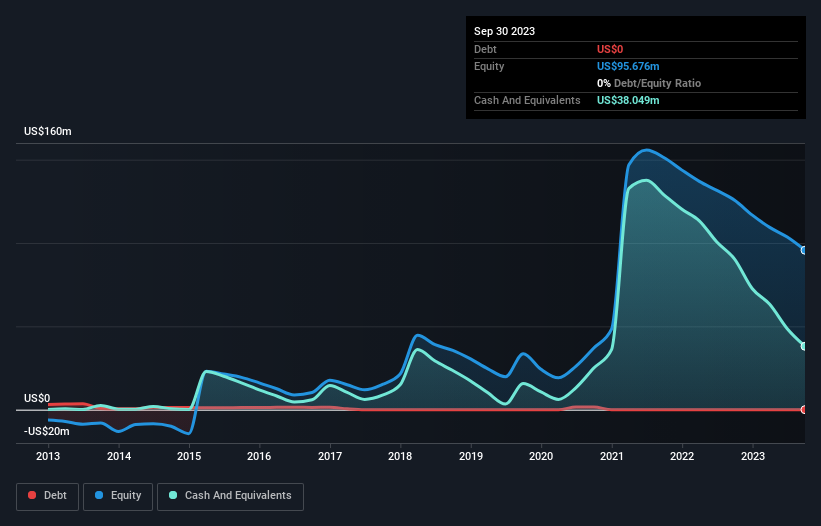Screen dimensions: 821x526
Task: Select the Equity endpoint marker at Sep 2023
Action: tap(804, 251)
